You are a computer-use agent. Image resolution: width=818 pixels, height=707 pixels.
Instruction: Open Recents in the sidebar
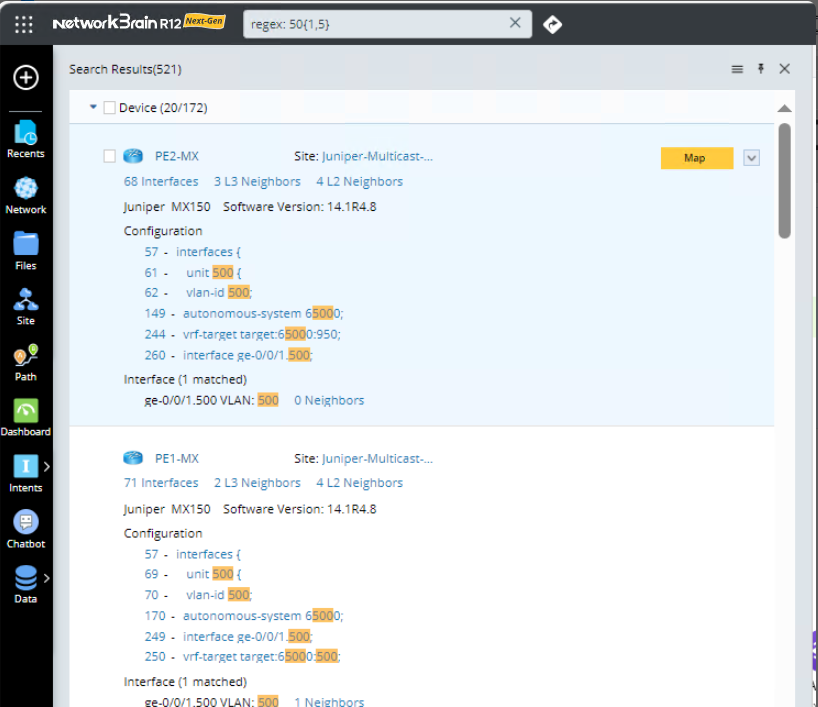pos(26,138)
